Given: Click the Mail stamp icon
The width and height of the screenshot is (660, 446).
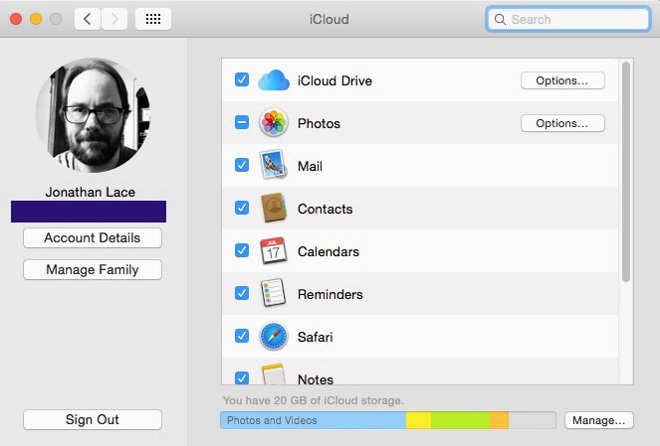Looking at the screenshot, I should point(273,165).
